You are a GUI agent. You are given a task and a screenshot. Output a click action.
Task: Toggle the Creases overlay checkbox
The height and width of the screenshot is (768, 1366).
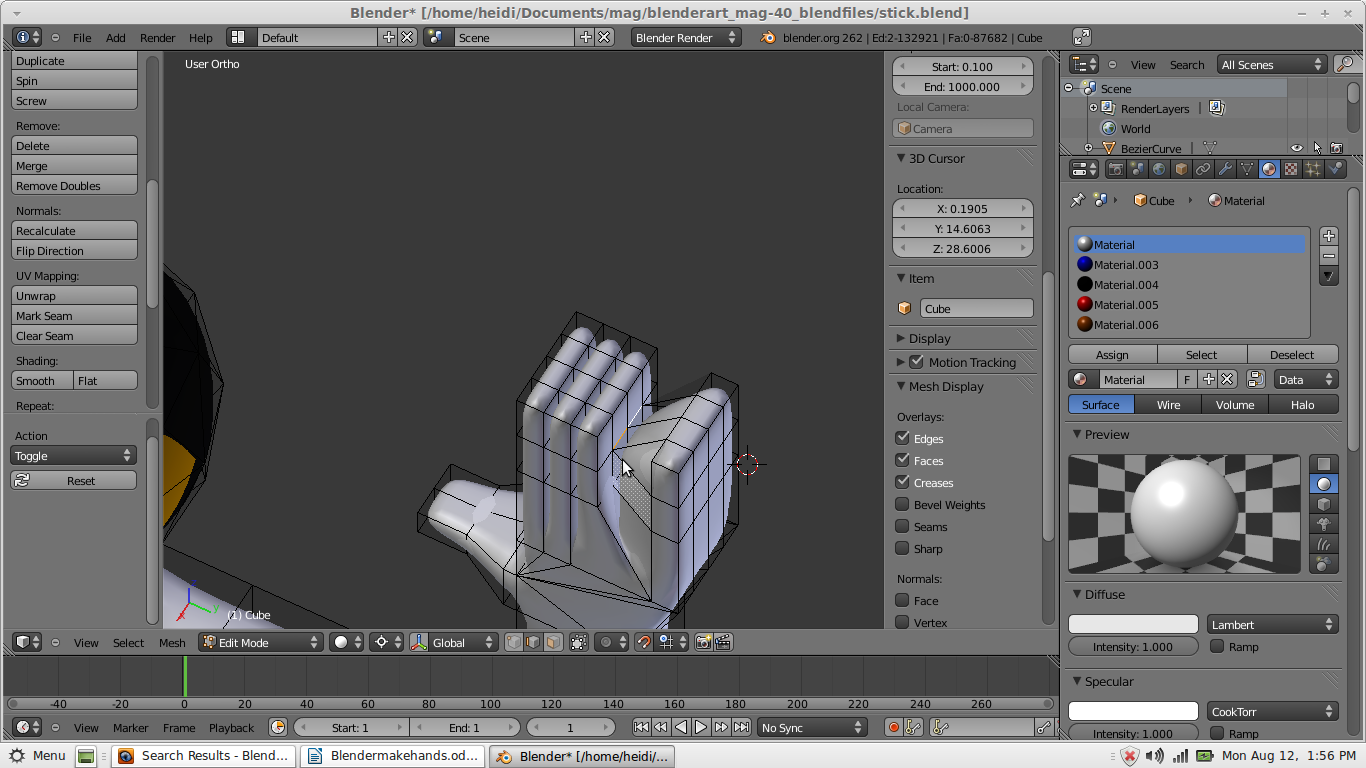point(902,482)
